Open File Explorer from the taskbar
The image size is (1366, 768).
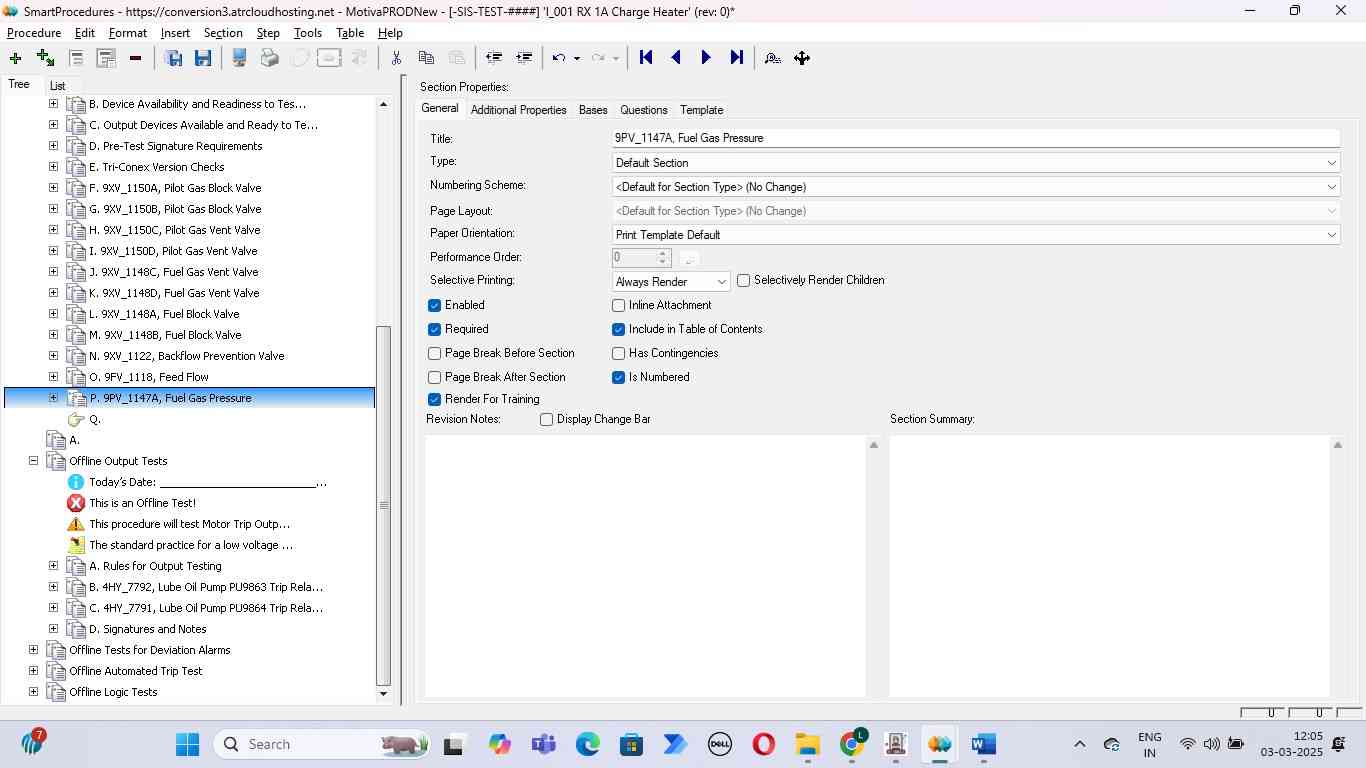[807, 744]
